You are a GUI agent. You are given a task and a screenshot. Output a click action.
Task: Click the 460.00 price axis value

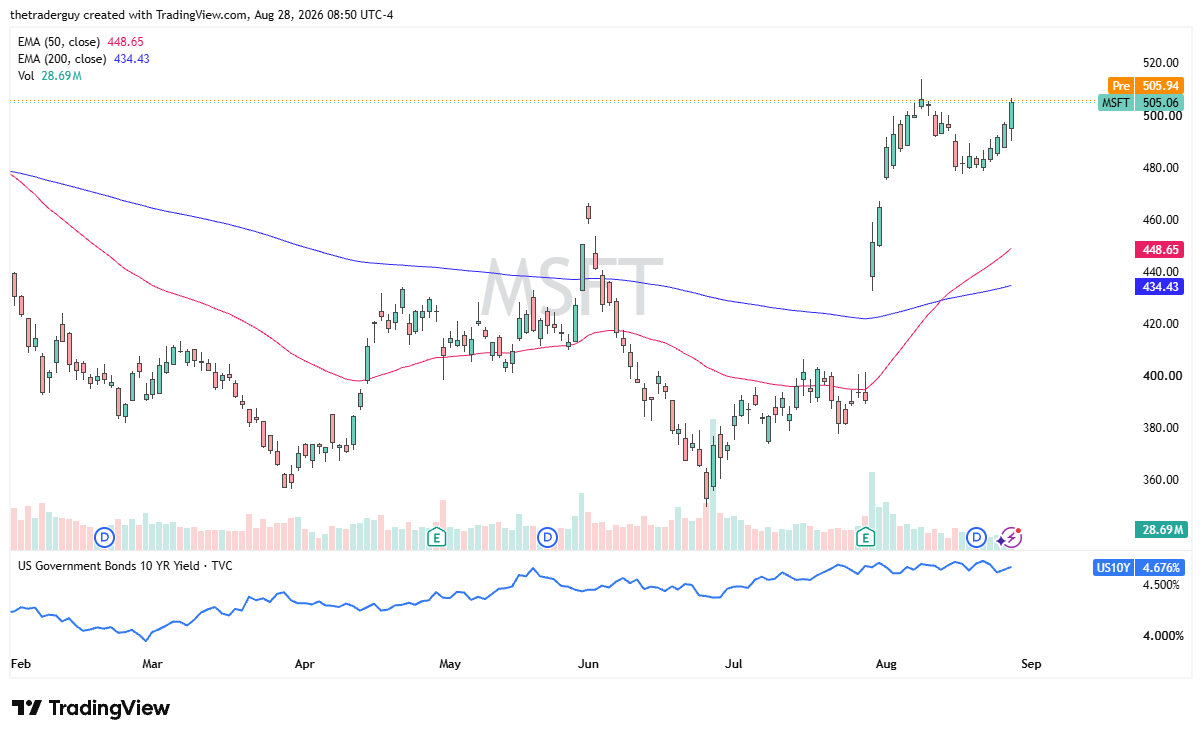pos(1162,220)
